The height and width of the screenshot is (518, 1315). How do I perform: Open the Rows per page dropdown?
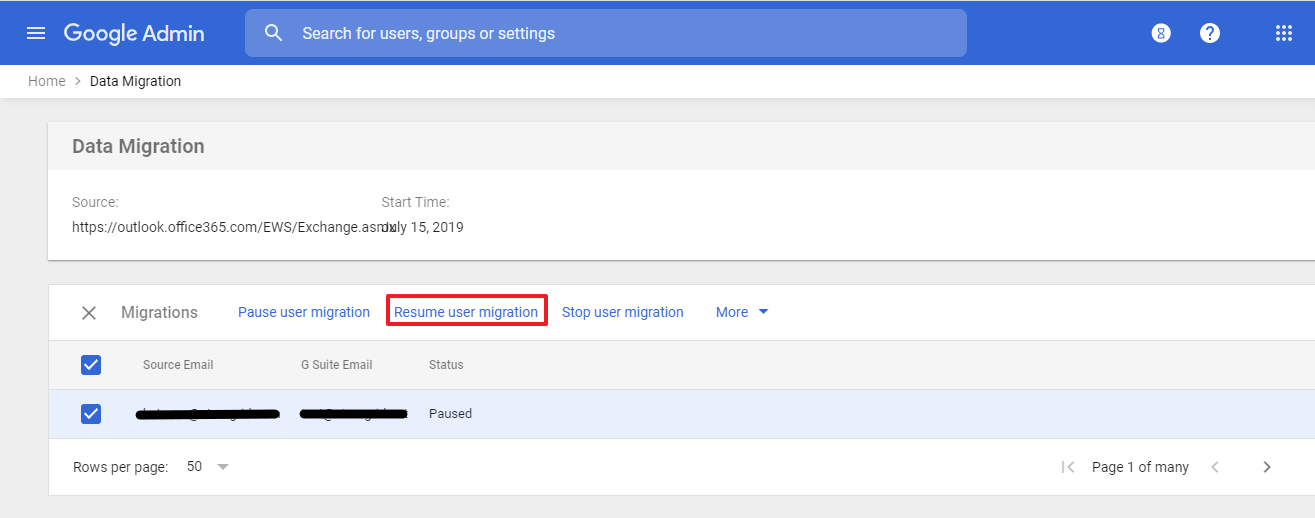tap(208, 467)
